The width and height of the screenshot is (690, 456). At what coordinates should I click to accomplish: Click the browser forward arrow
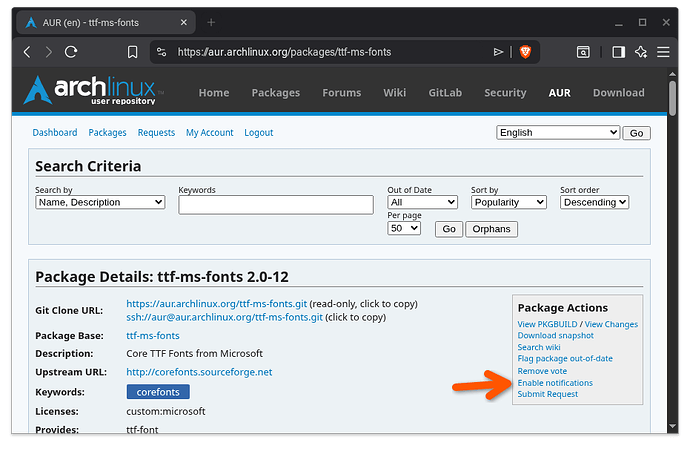click(48, 52)
